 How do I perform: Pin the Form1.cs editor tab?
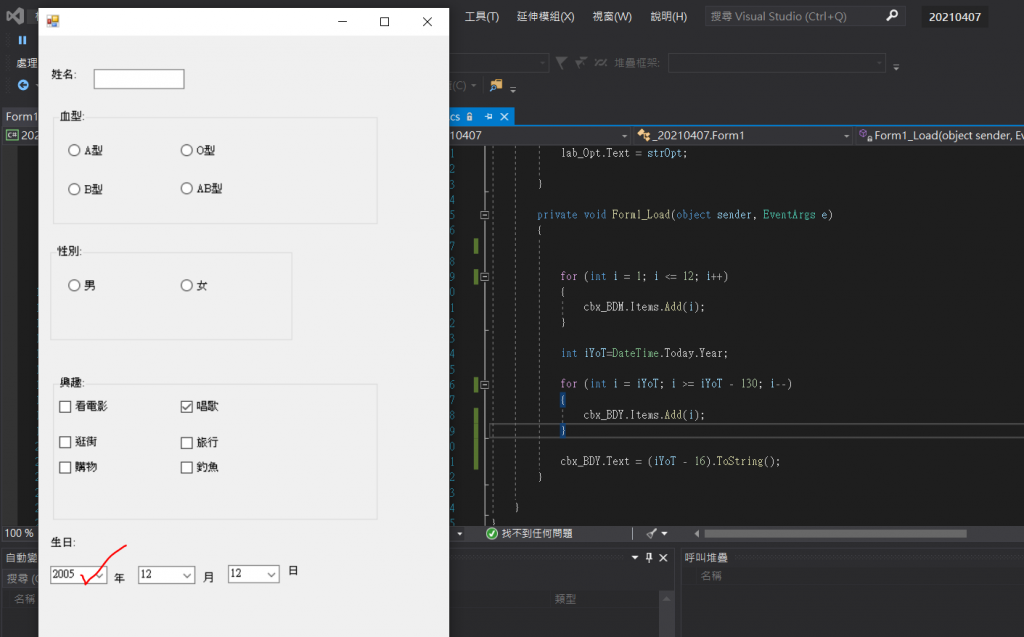click(488, 116)
